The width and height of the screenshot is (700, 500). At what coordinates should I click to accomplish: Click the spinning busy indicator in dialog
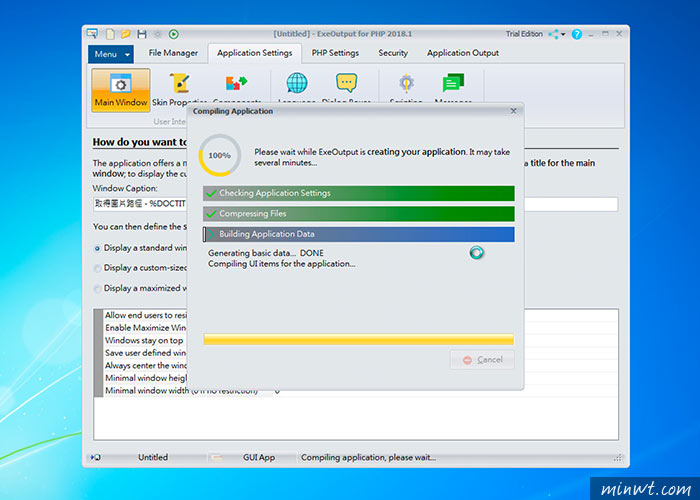[476, 253]
